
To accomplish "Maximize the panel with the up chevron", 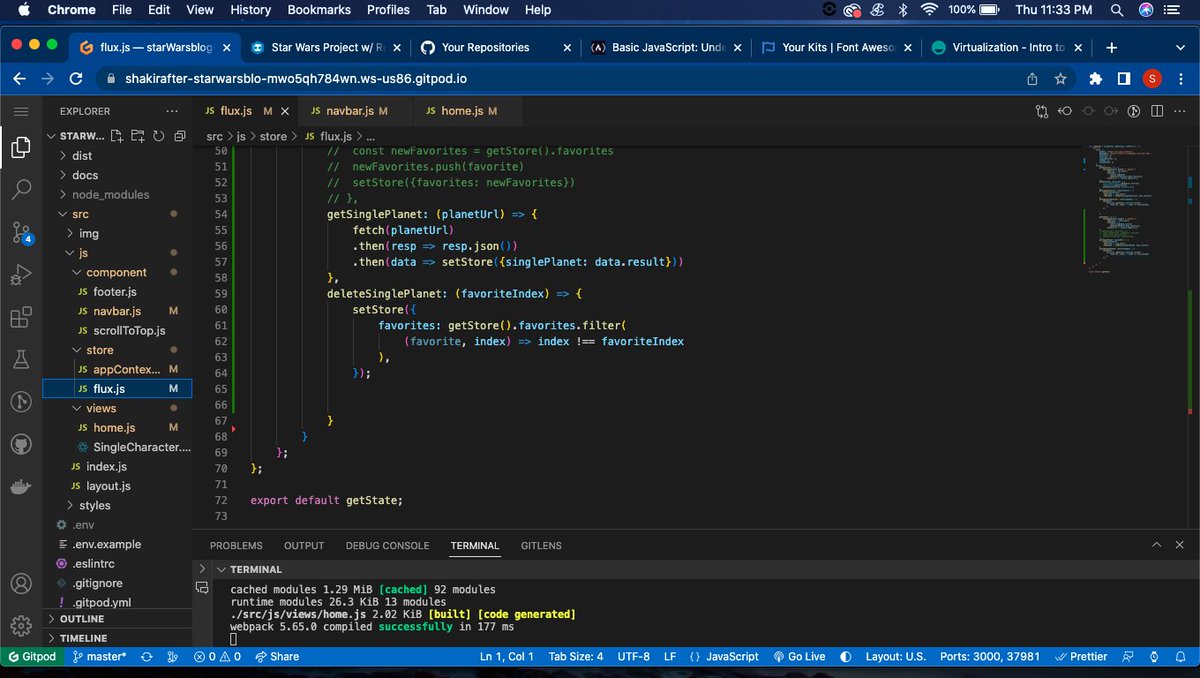I will coord(1157,546).
